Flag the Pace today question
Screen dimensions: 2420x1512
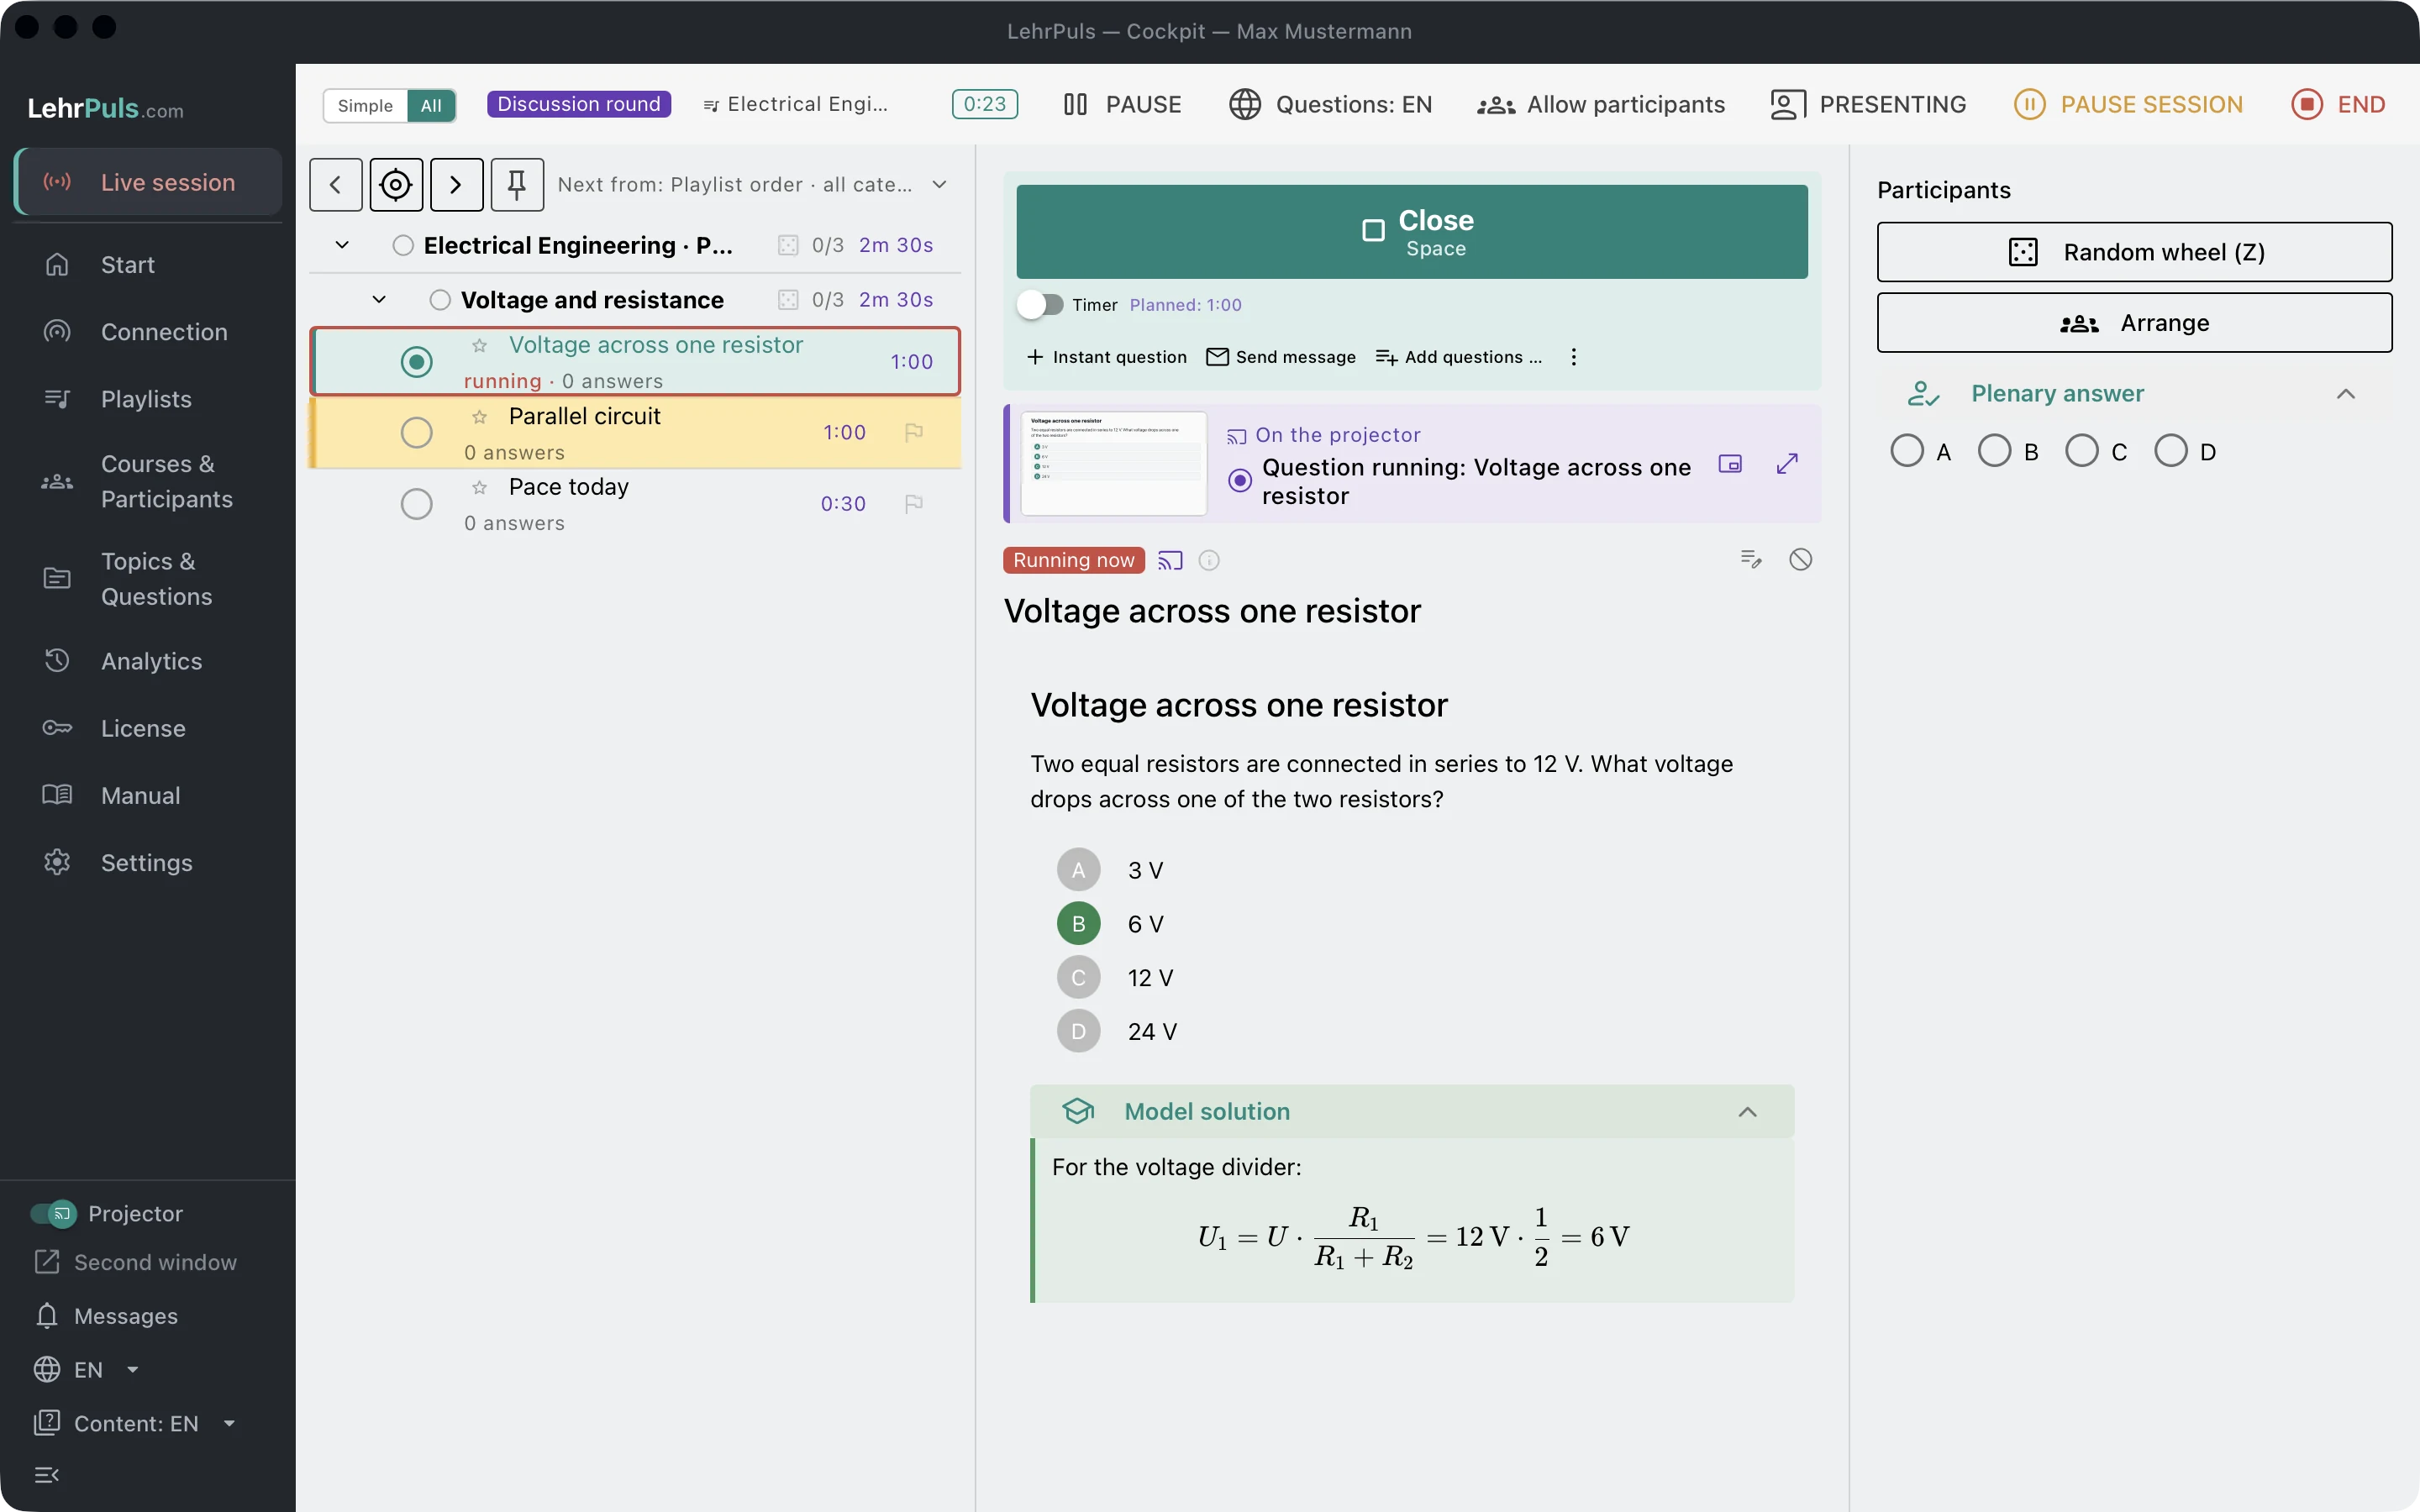913,503
